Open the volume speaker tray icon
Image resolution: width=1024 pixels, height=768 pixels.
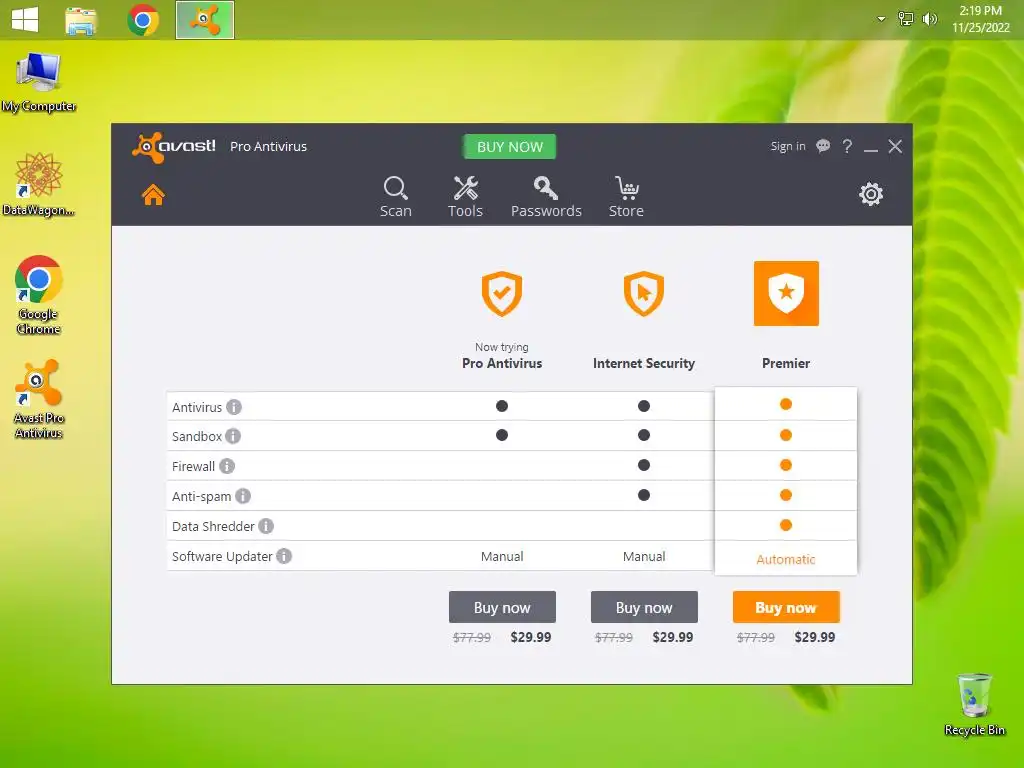pyautogui.click(x=929, y=18)
